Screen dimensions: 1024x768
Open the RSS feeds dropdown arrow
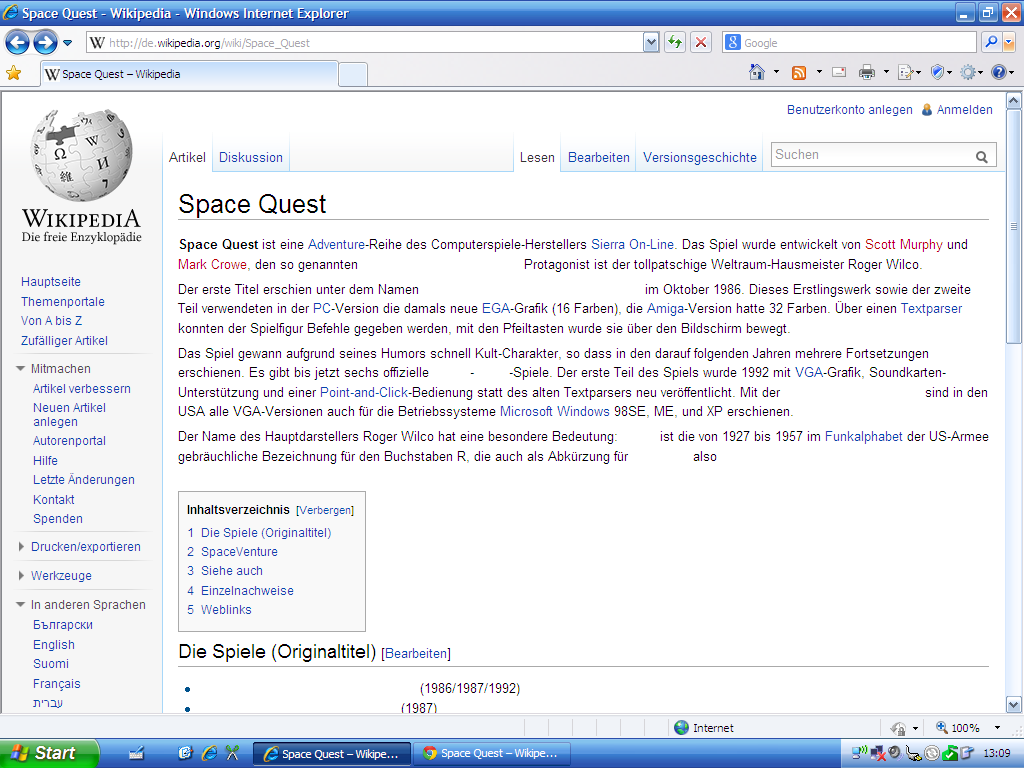[819, 72]
